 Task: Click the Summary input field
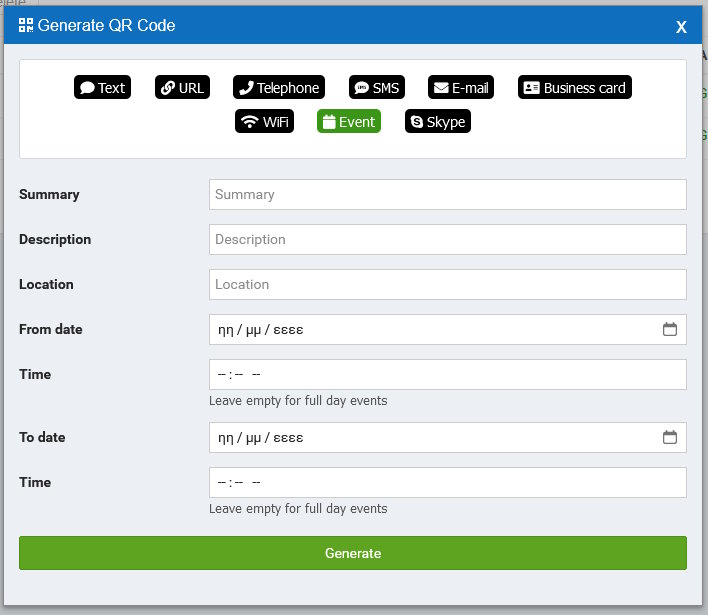coord(447,195)
